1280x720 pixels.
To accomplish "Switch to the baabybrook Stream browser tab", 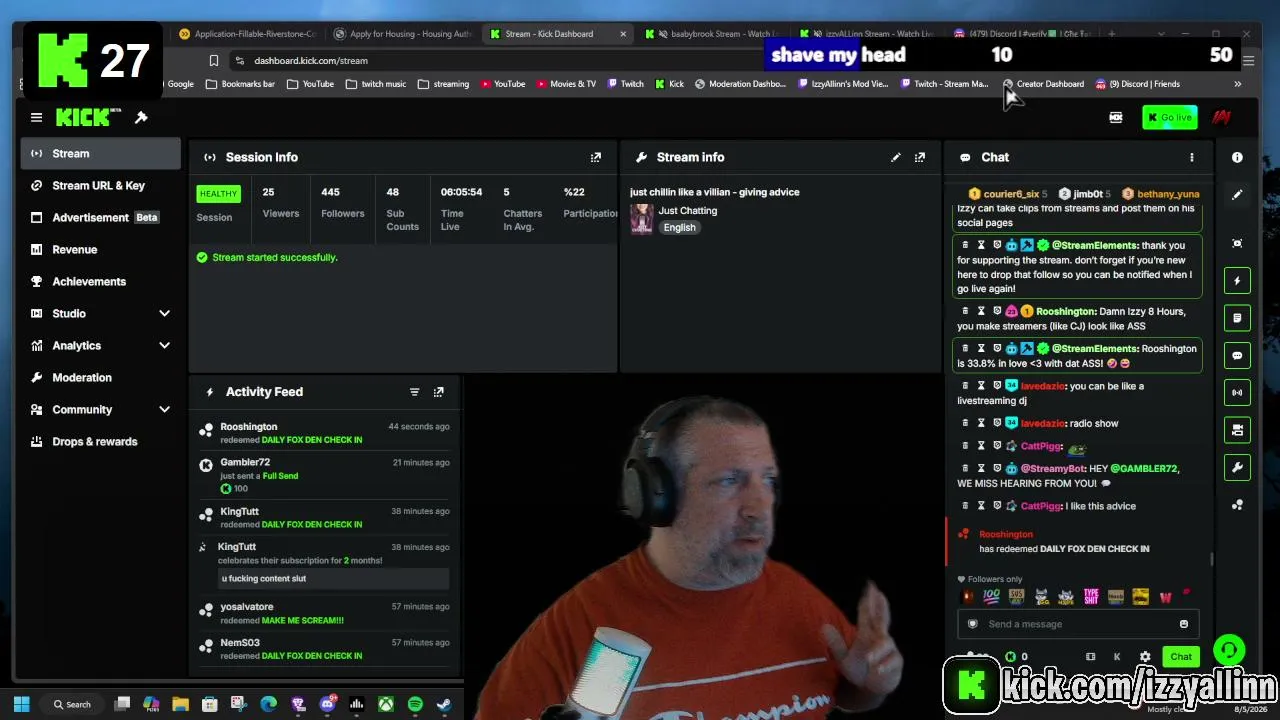I will [x=712, y=34].
